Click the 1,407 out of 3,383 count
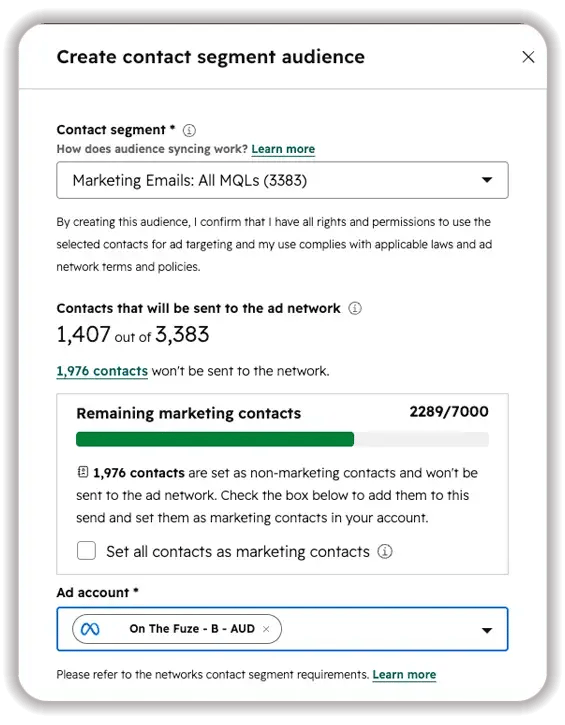Screen dimensions: 565x725 (133, 334)
